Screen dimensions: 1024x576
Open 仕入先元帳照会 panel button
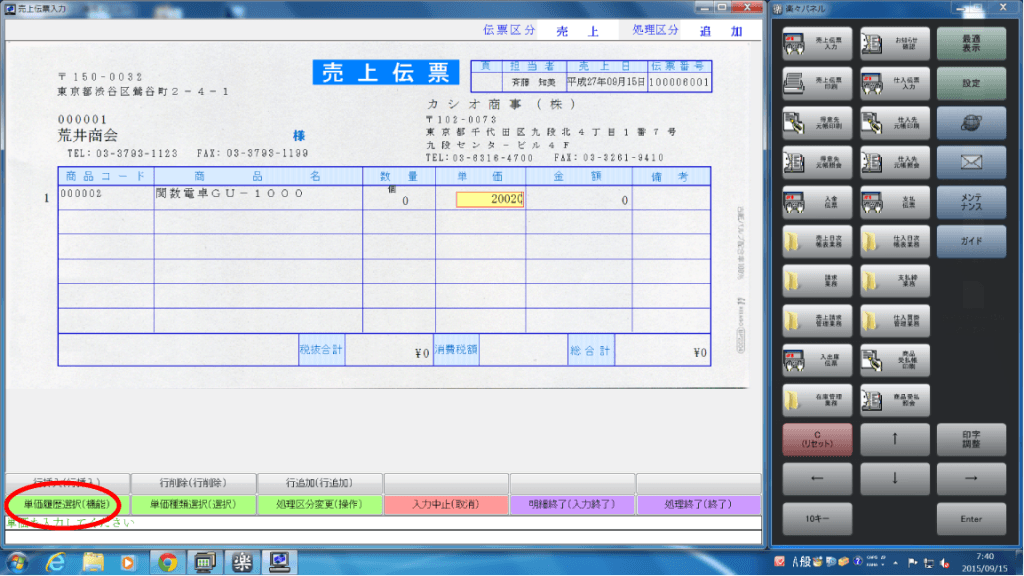click(x=895, y=163)
